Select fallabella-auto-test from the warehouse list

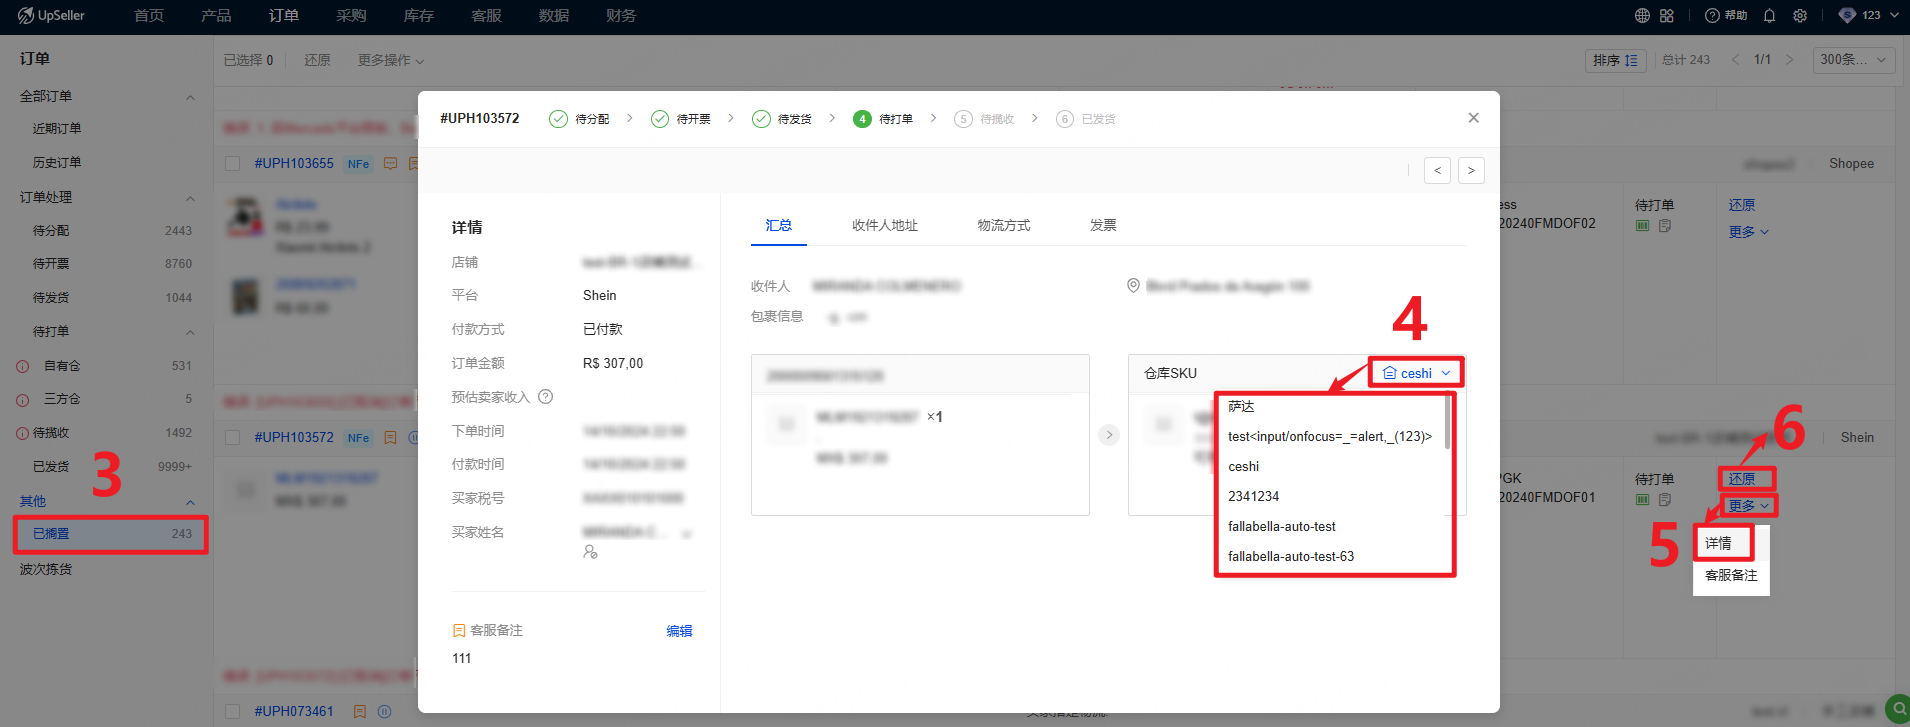1281,526
